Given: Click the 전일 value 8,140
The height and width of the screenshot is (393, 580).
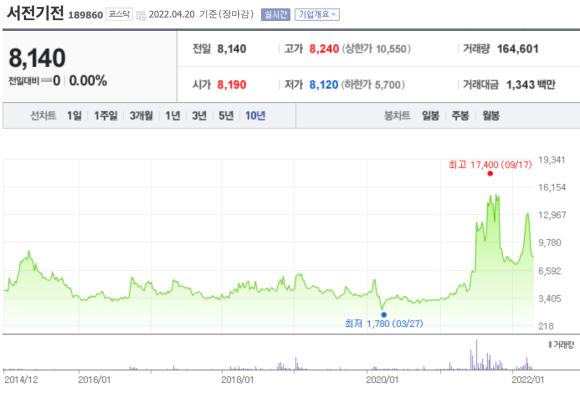Looking at the screenshot, I should [232, 49].
